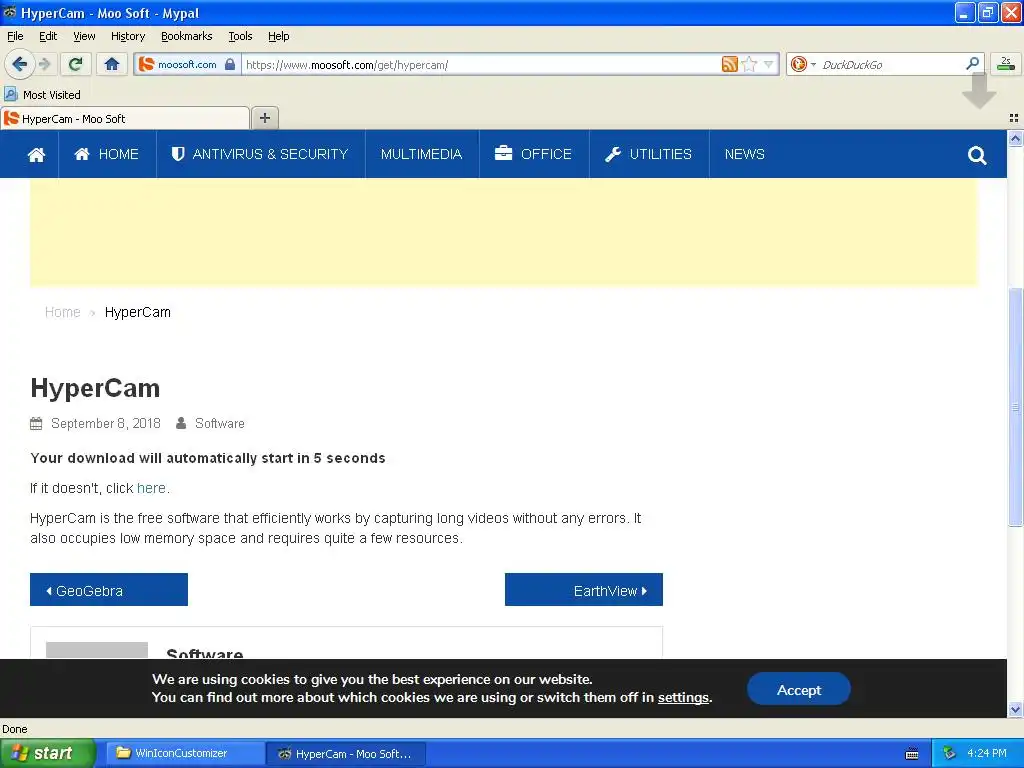Open the File menu

[15, 36]
